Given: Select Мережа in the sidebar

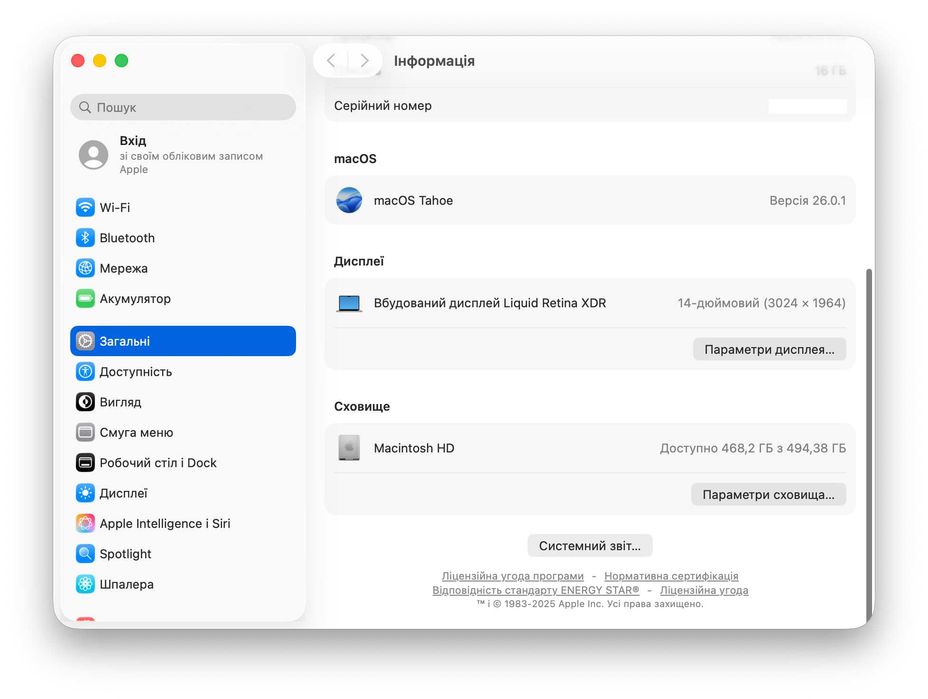Looking at the screenshot, I should click(183, 268).
